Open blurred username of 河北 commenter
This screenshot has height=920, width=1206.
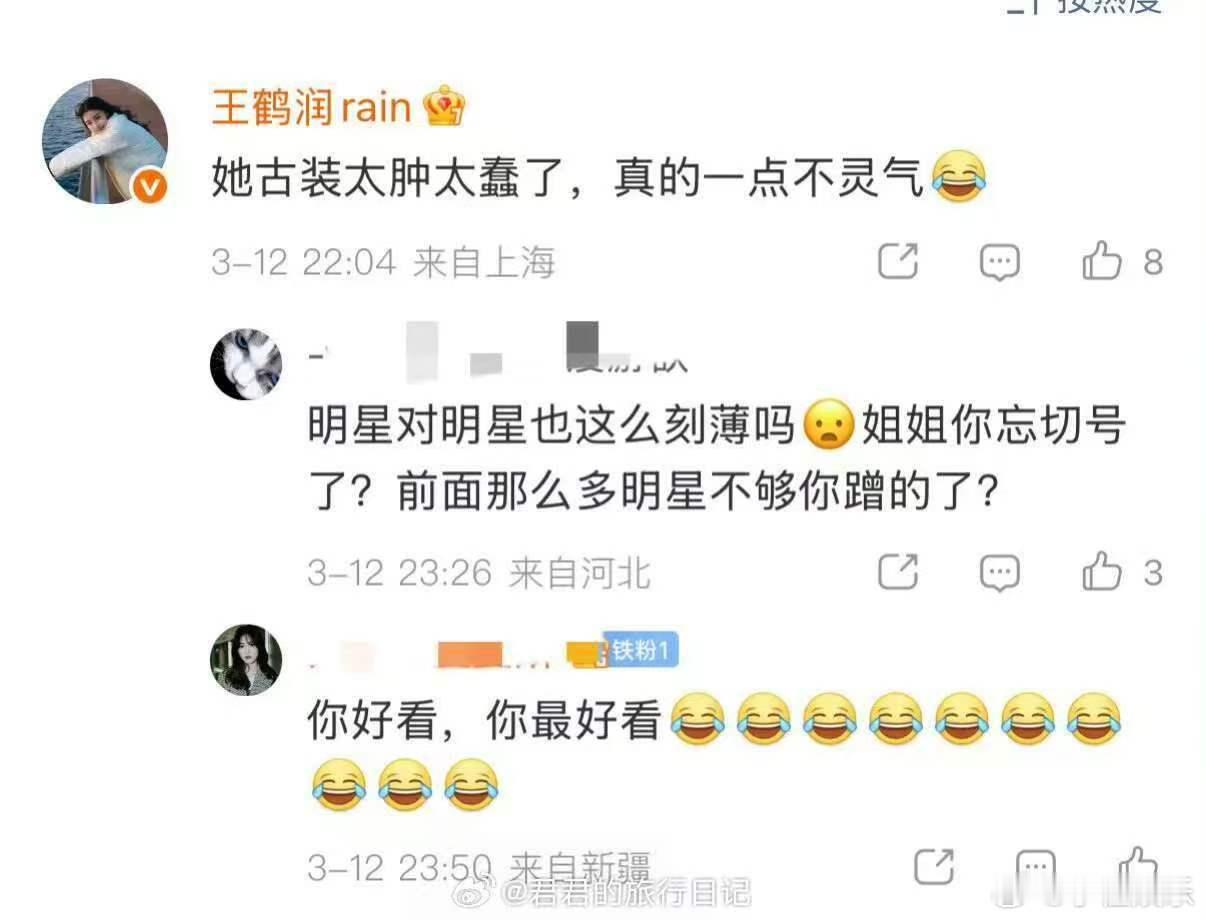tap(500, 356)
